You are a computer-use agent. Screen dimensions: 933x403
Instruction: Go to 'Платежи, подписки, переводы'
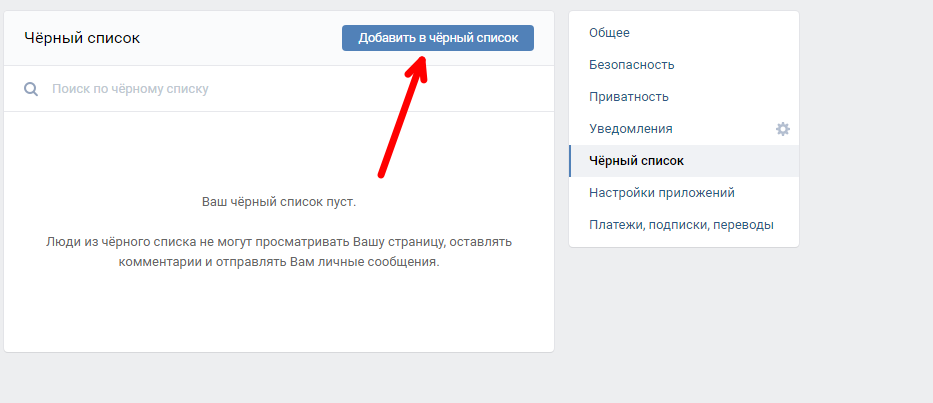point(684,225)
